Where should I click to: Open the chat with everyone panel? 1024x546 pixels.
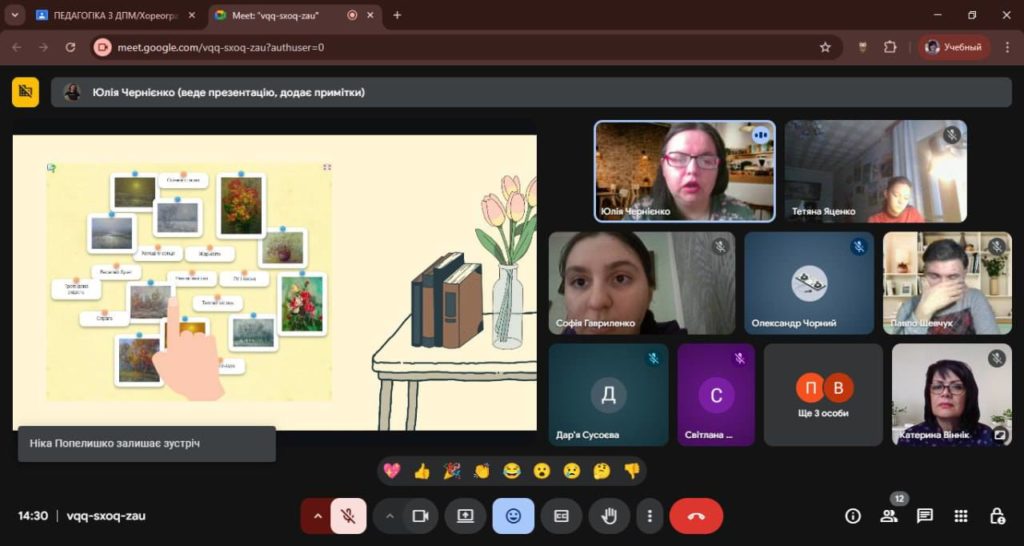click(x=925, y=516)
